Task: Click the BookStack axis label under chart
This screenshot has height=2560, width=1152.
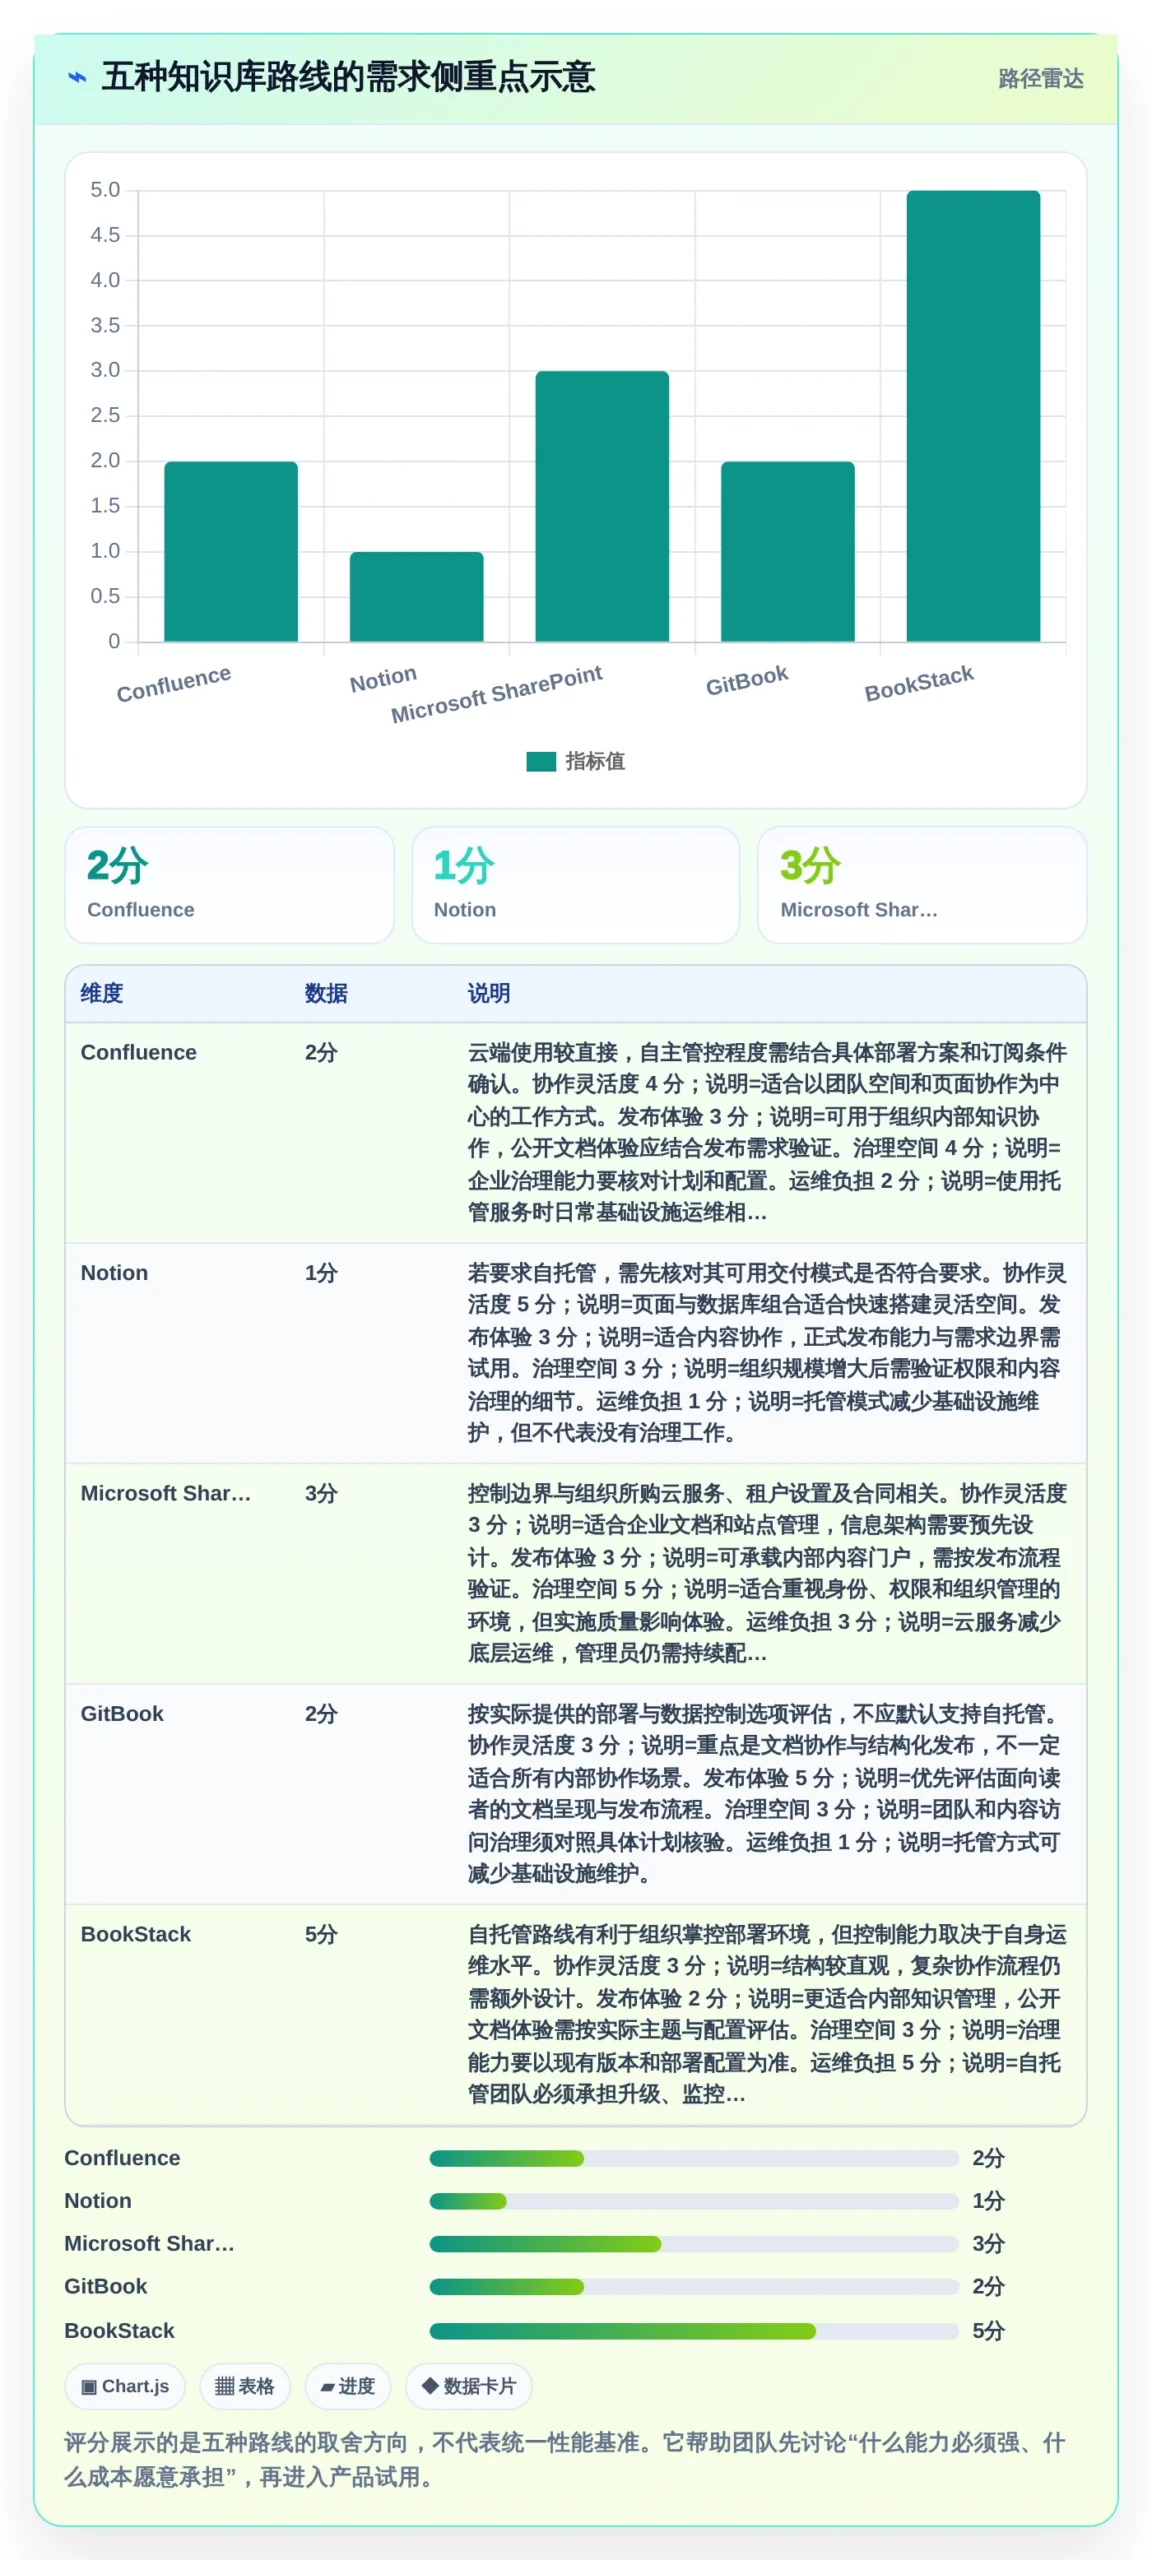Action: [919, 684]
